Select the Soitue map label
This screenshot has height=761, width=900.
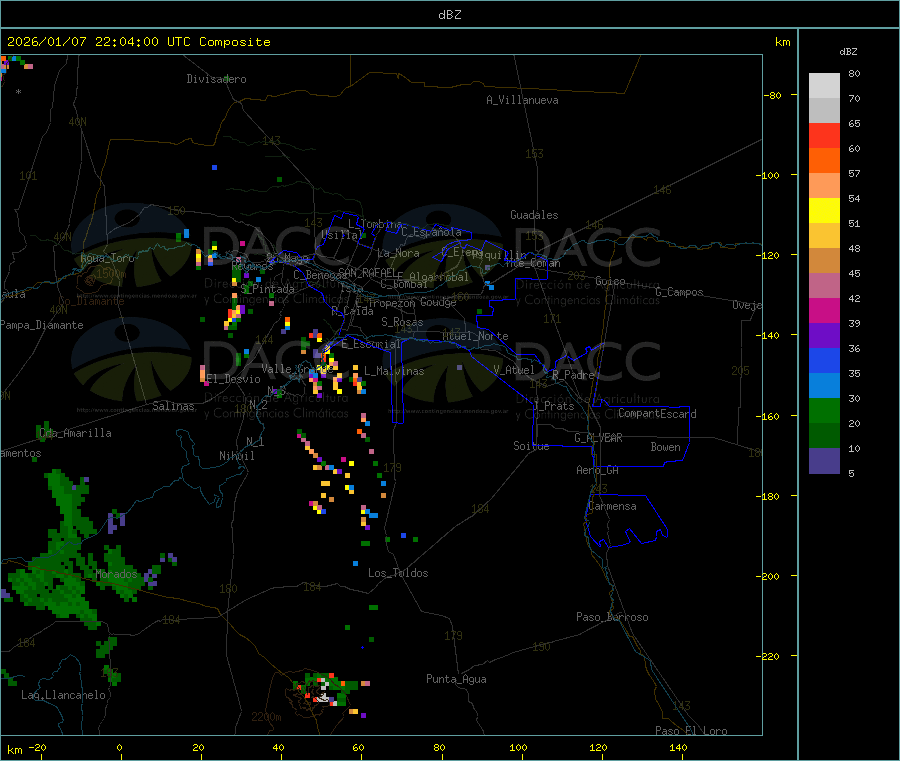(x=531, y=446)
